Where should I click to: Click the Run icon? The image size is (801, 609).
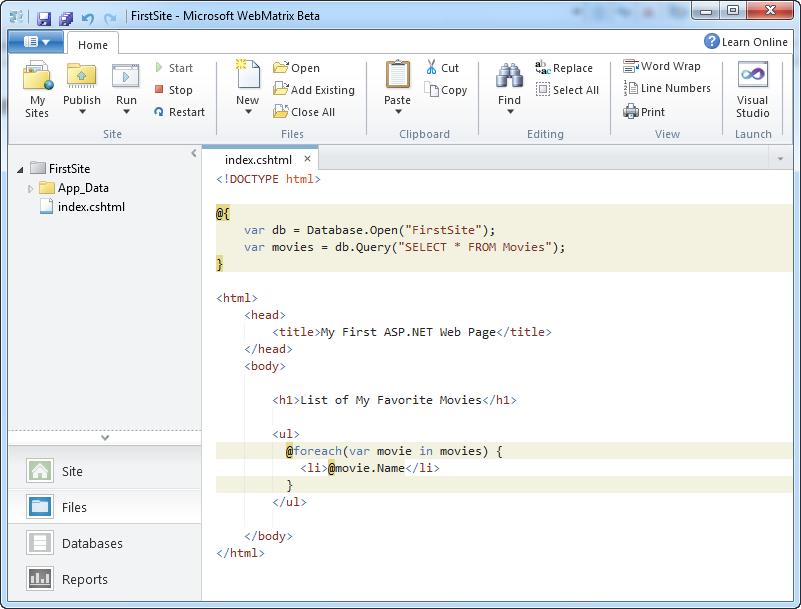click(126, 77)
